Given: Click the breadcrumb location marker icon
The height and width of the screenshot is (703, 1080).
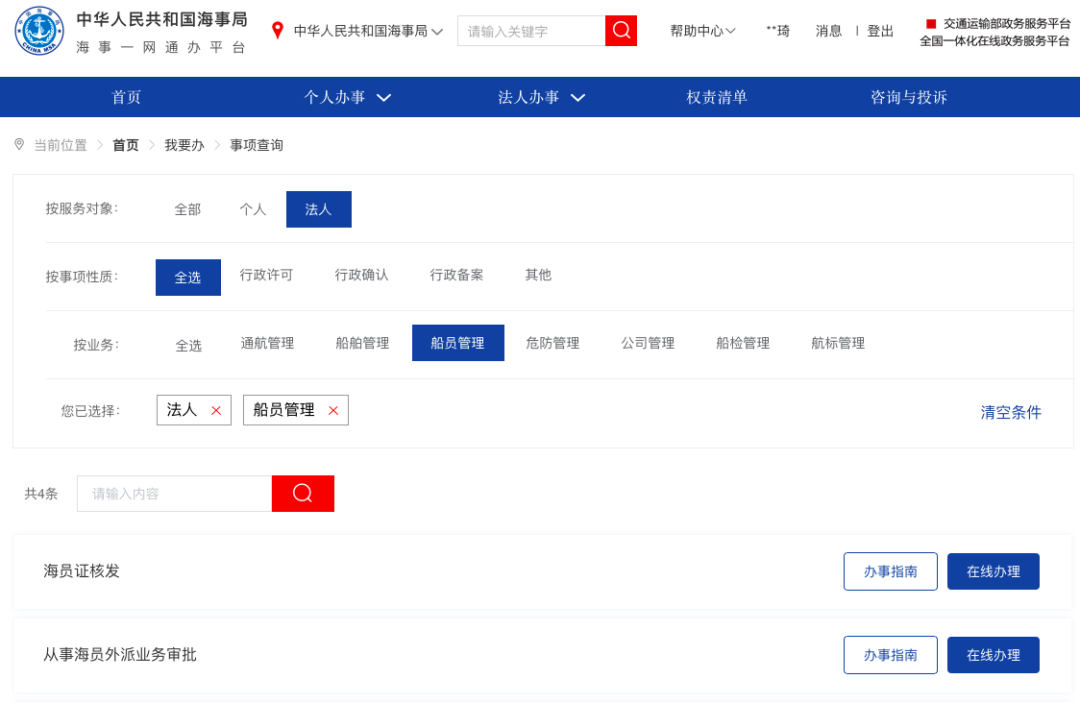Looking at the screenshot, I should (x=19, y=145).
